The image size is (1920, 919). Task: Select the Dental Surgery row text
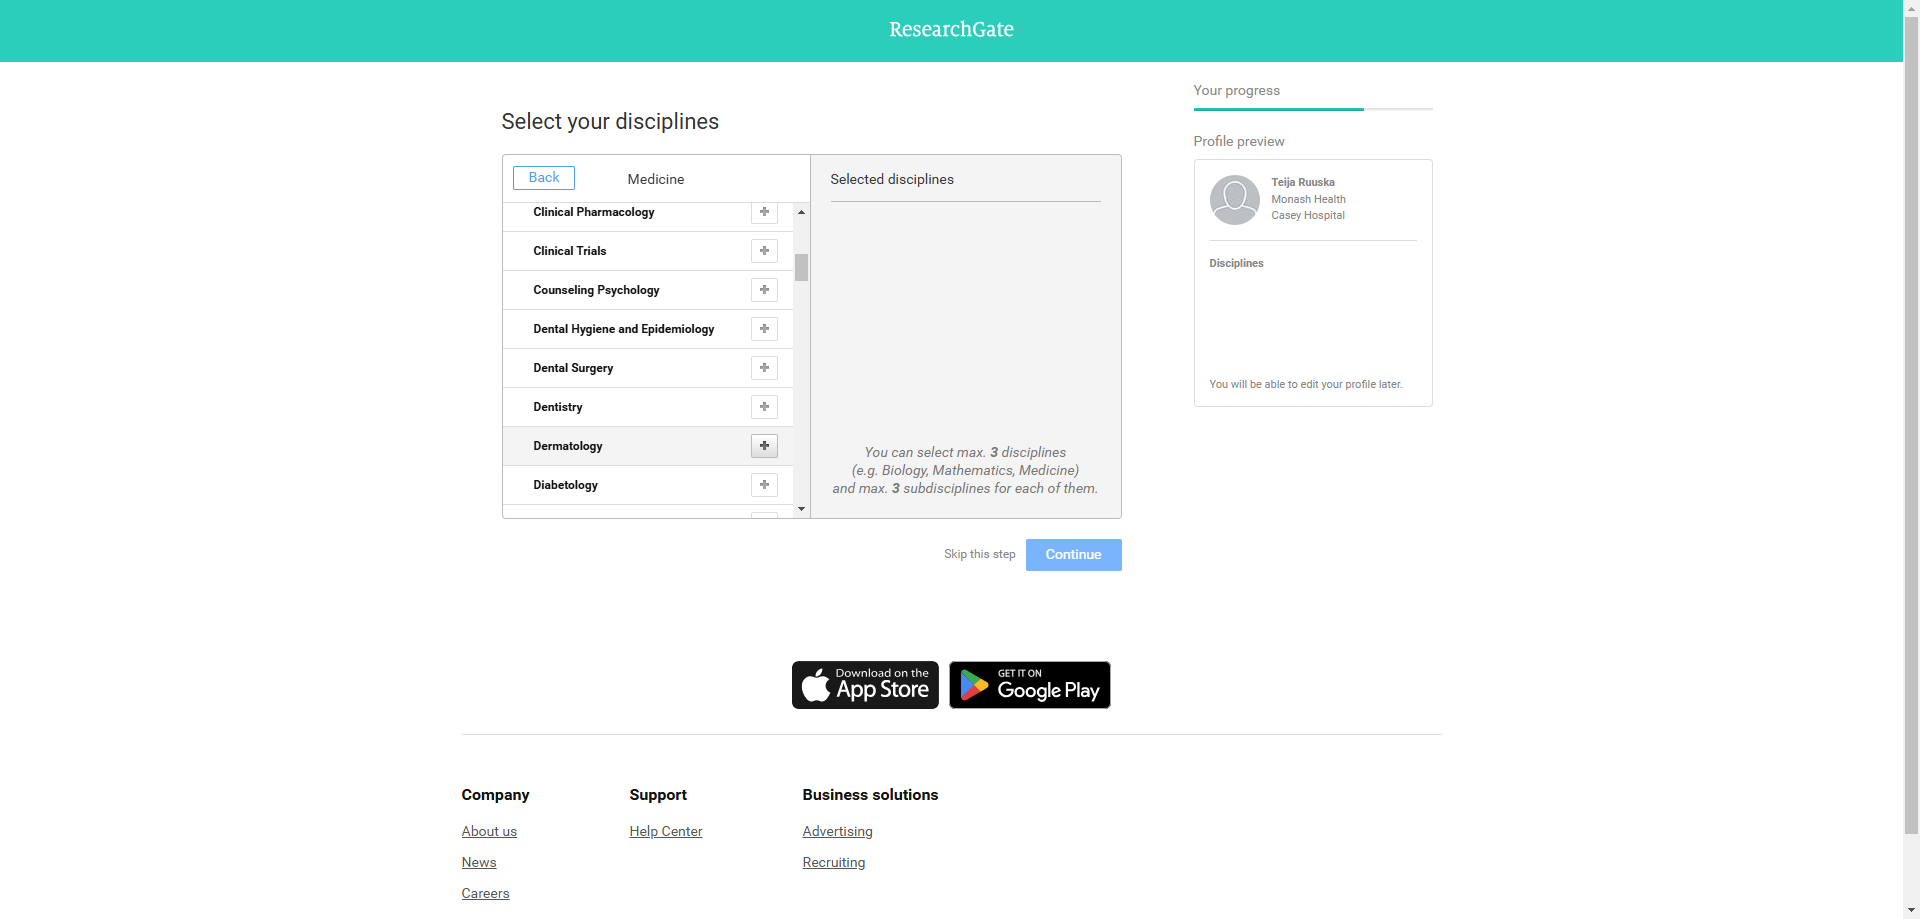click(x=573, y=368)
